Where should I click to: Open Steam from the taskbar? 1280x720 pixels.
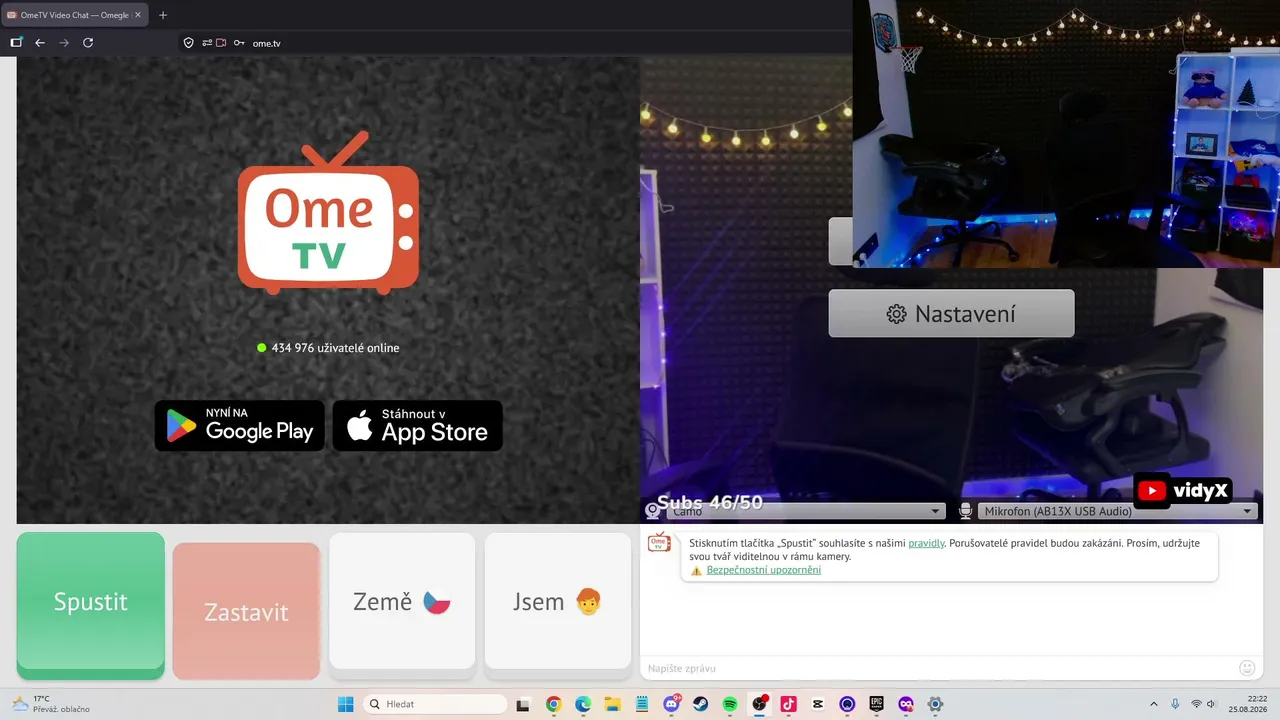pyautogui.click(x=700, y=704)
